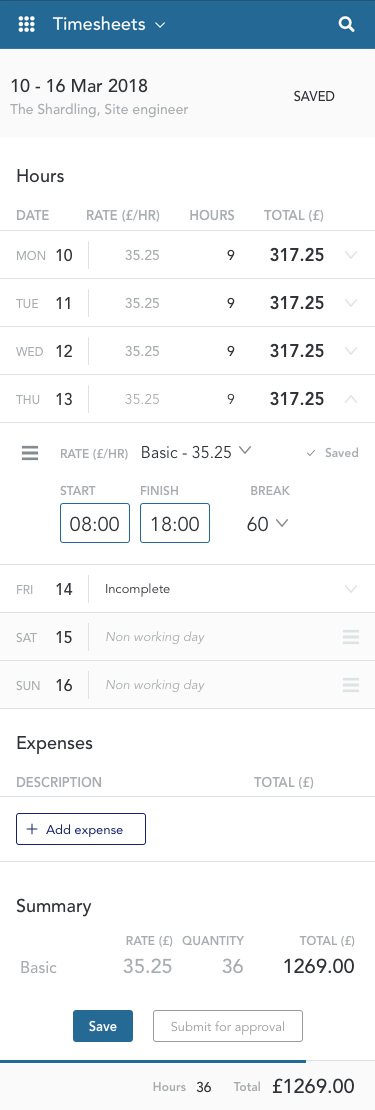This screenshot has height=1110, width=375.
Task: Click the Sunday row hamburger menu icon
Action: coord(351,685)
